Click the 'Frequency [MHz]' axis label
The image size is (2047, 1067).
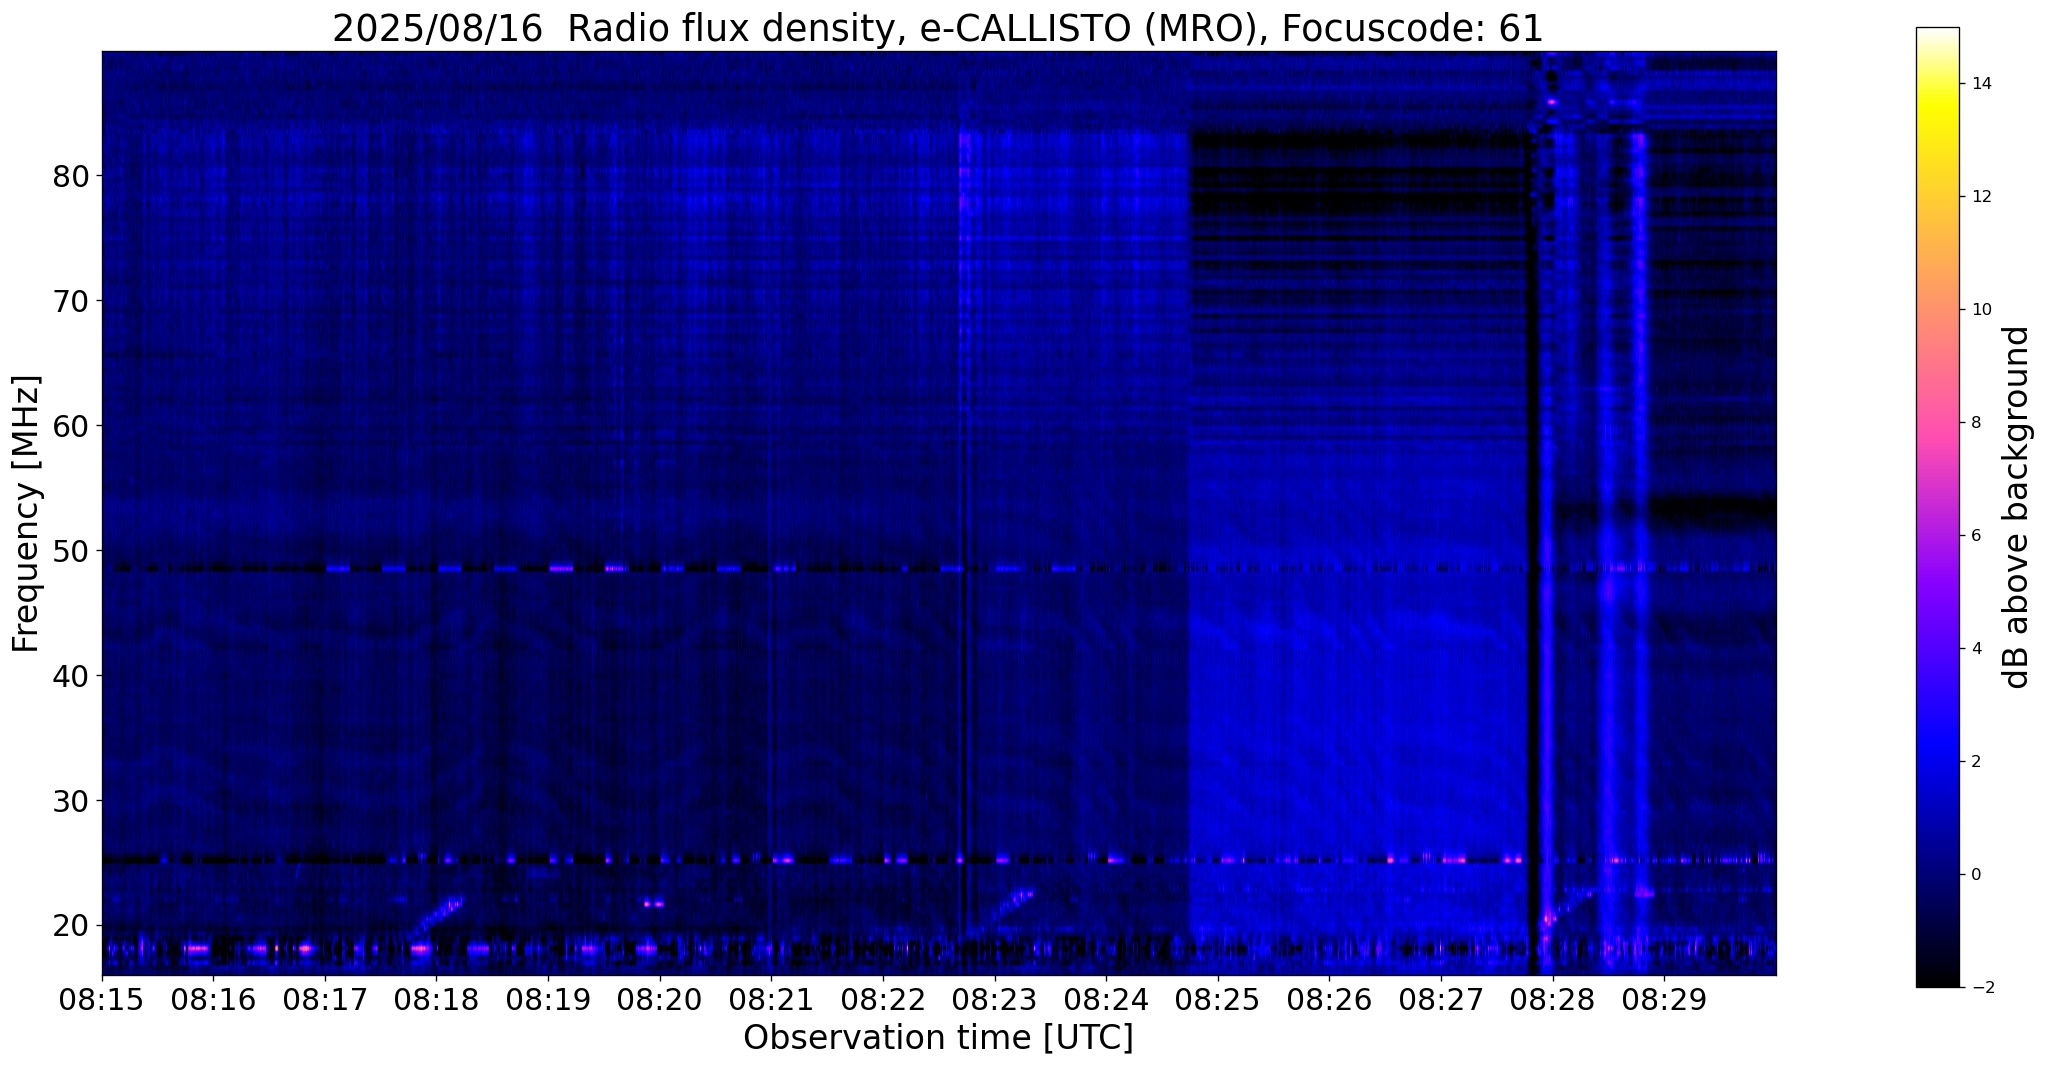coord(27,514)
